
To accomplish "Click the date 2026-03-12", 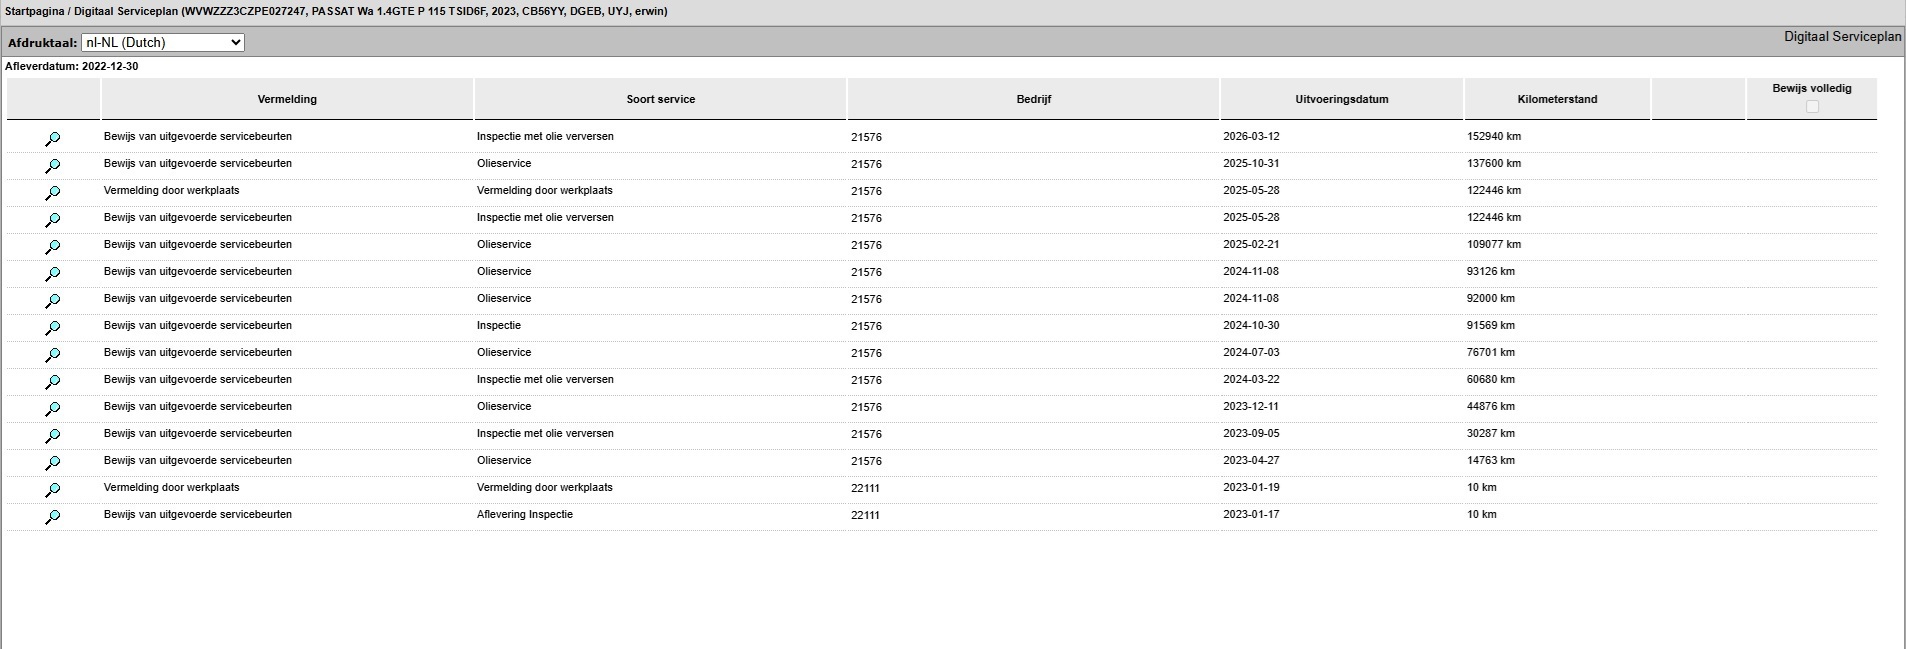I will pos(1251,136).
